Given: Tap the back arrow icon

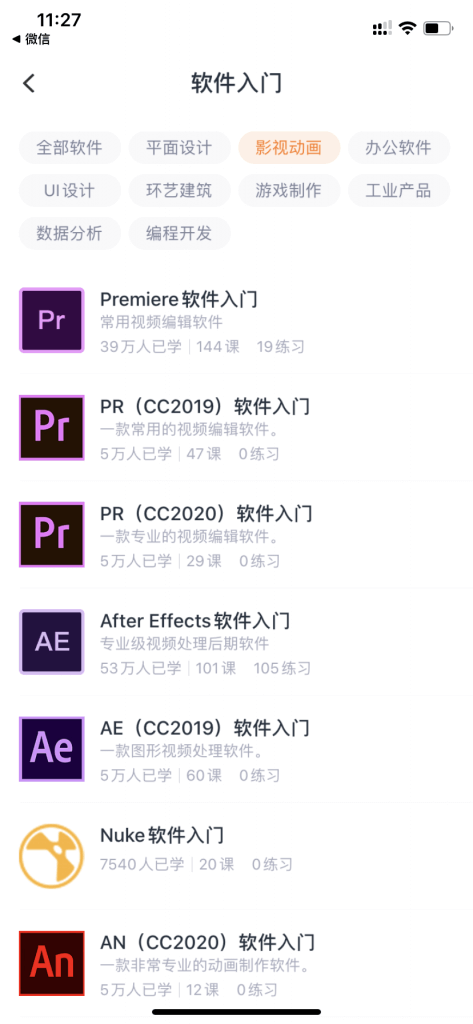Looking at the screenshot, I should tap(29, 84).
